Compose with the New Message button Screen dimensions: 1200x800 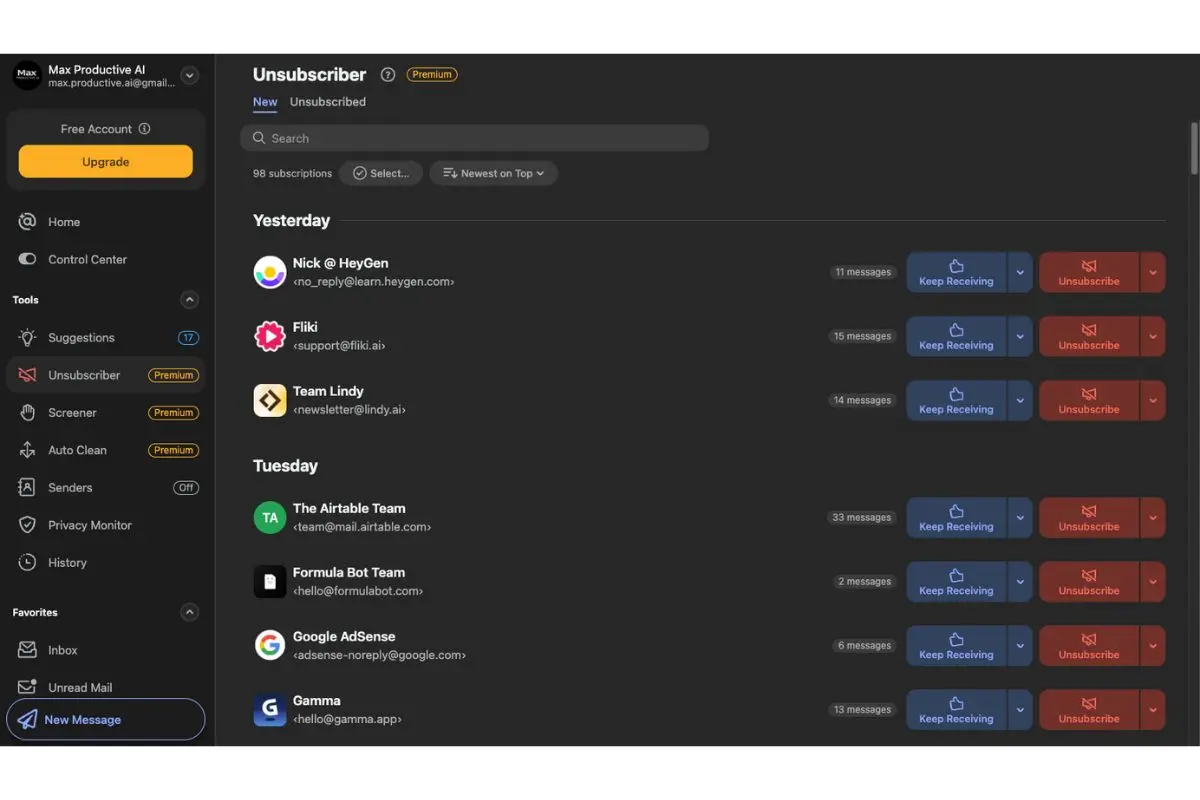106,719
